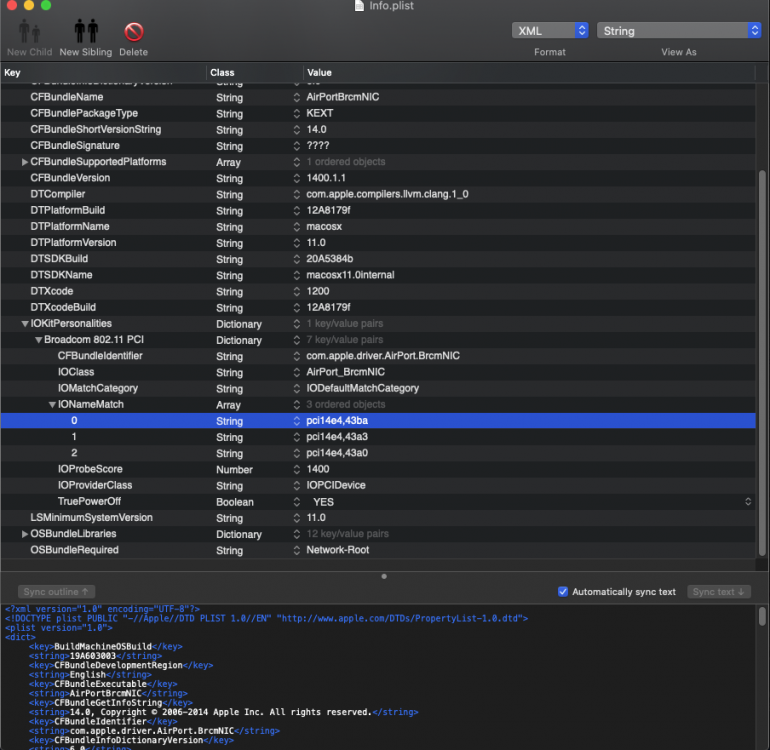The image size is (770, 750).
Task: Click the CFBundleGetInfoString copyright string text
Action: (x=221, y=712)
